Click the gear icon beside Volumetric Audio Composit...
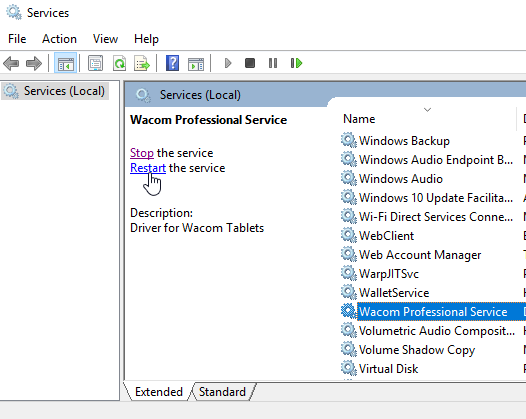 [349, 330]
